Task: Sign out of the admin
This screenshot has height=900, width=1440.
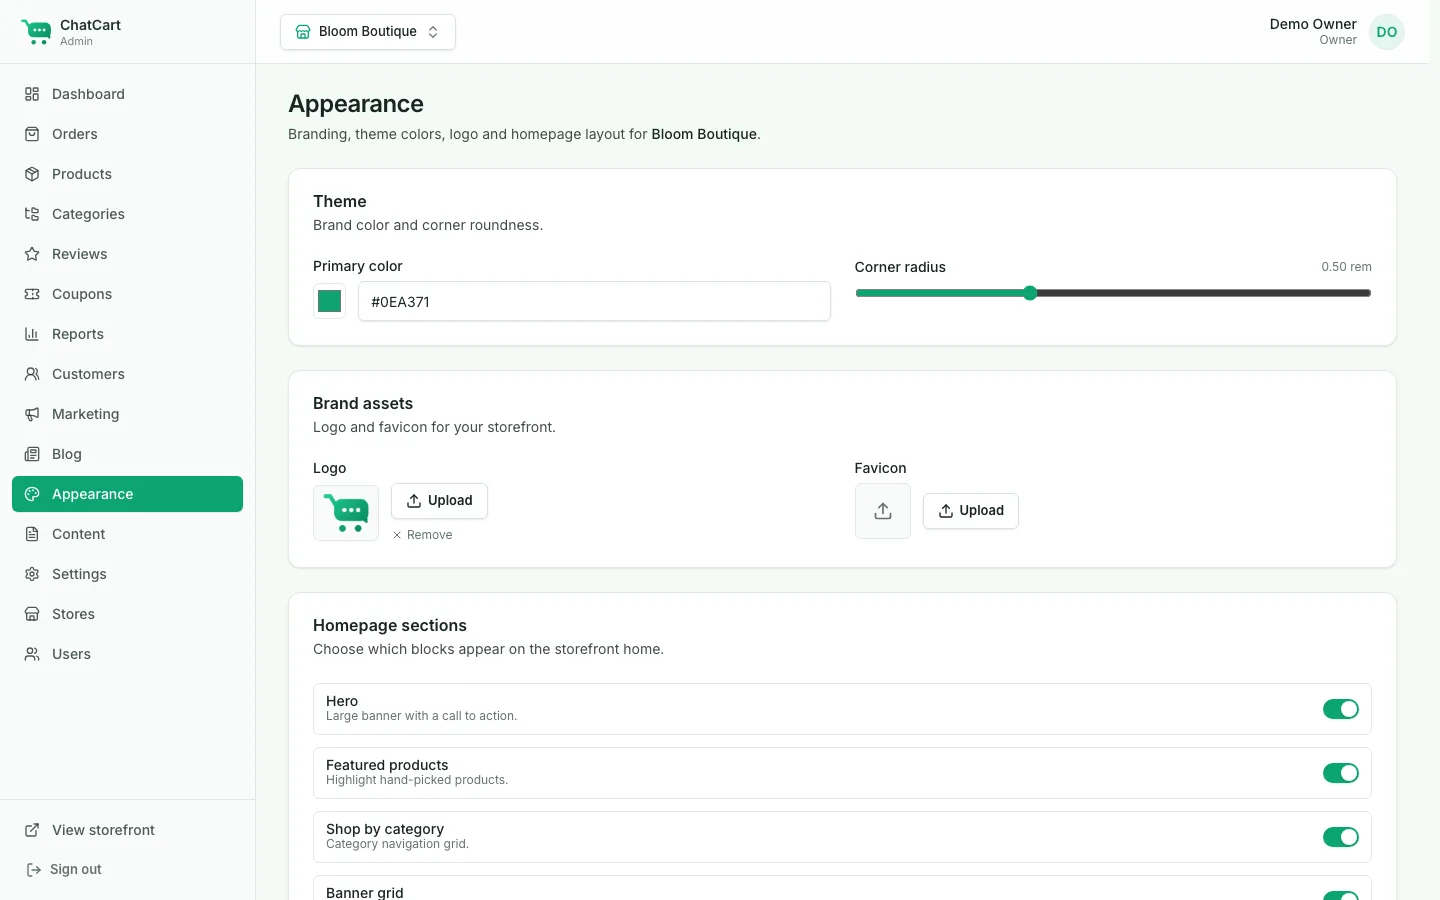Action: pos(64,869)
